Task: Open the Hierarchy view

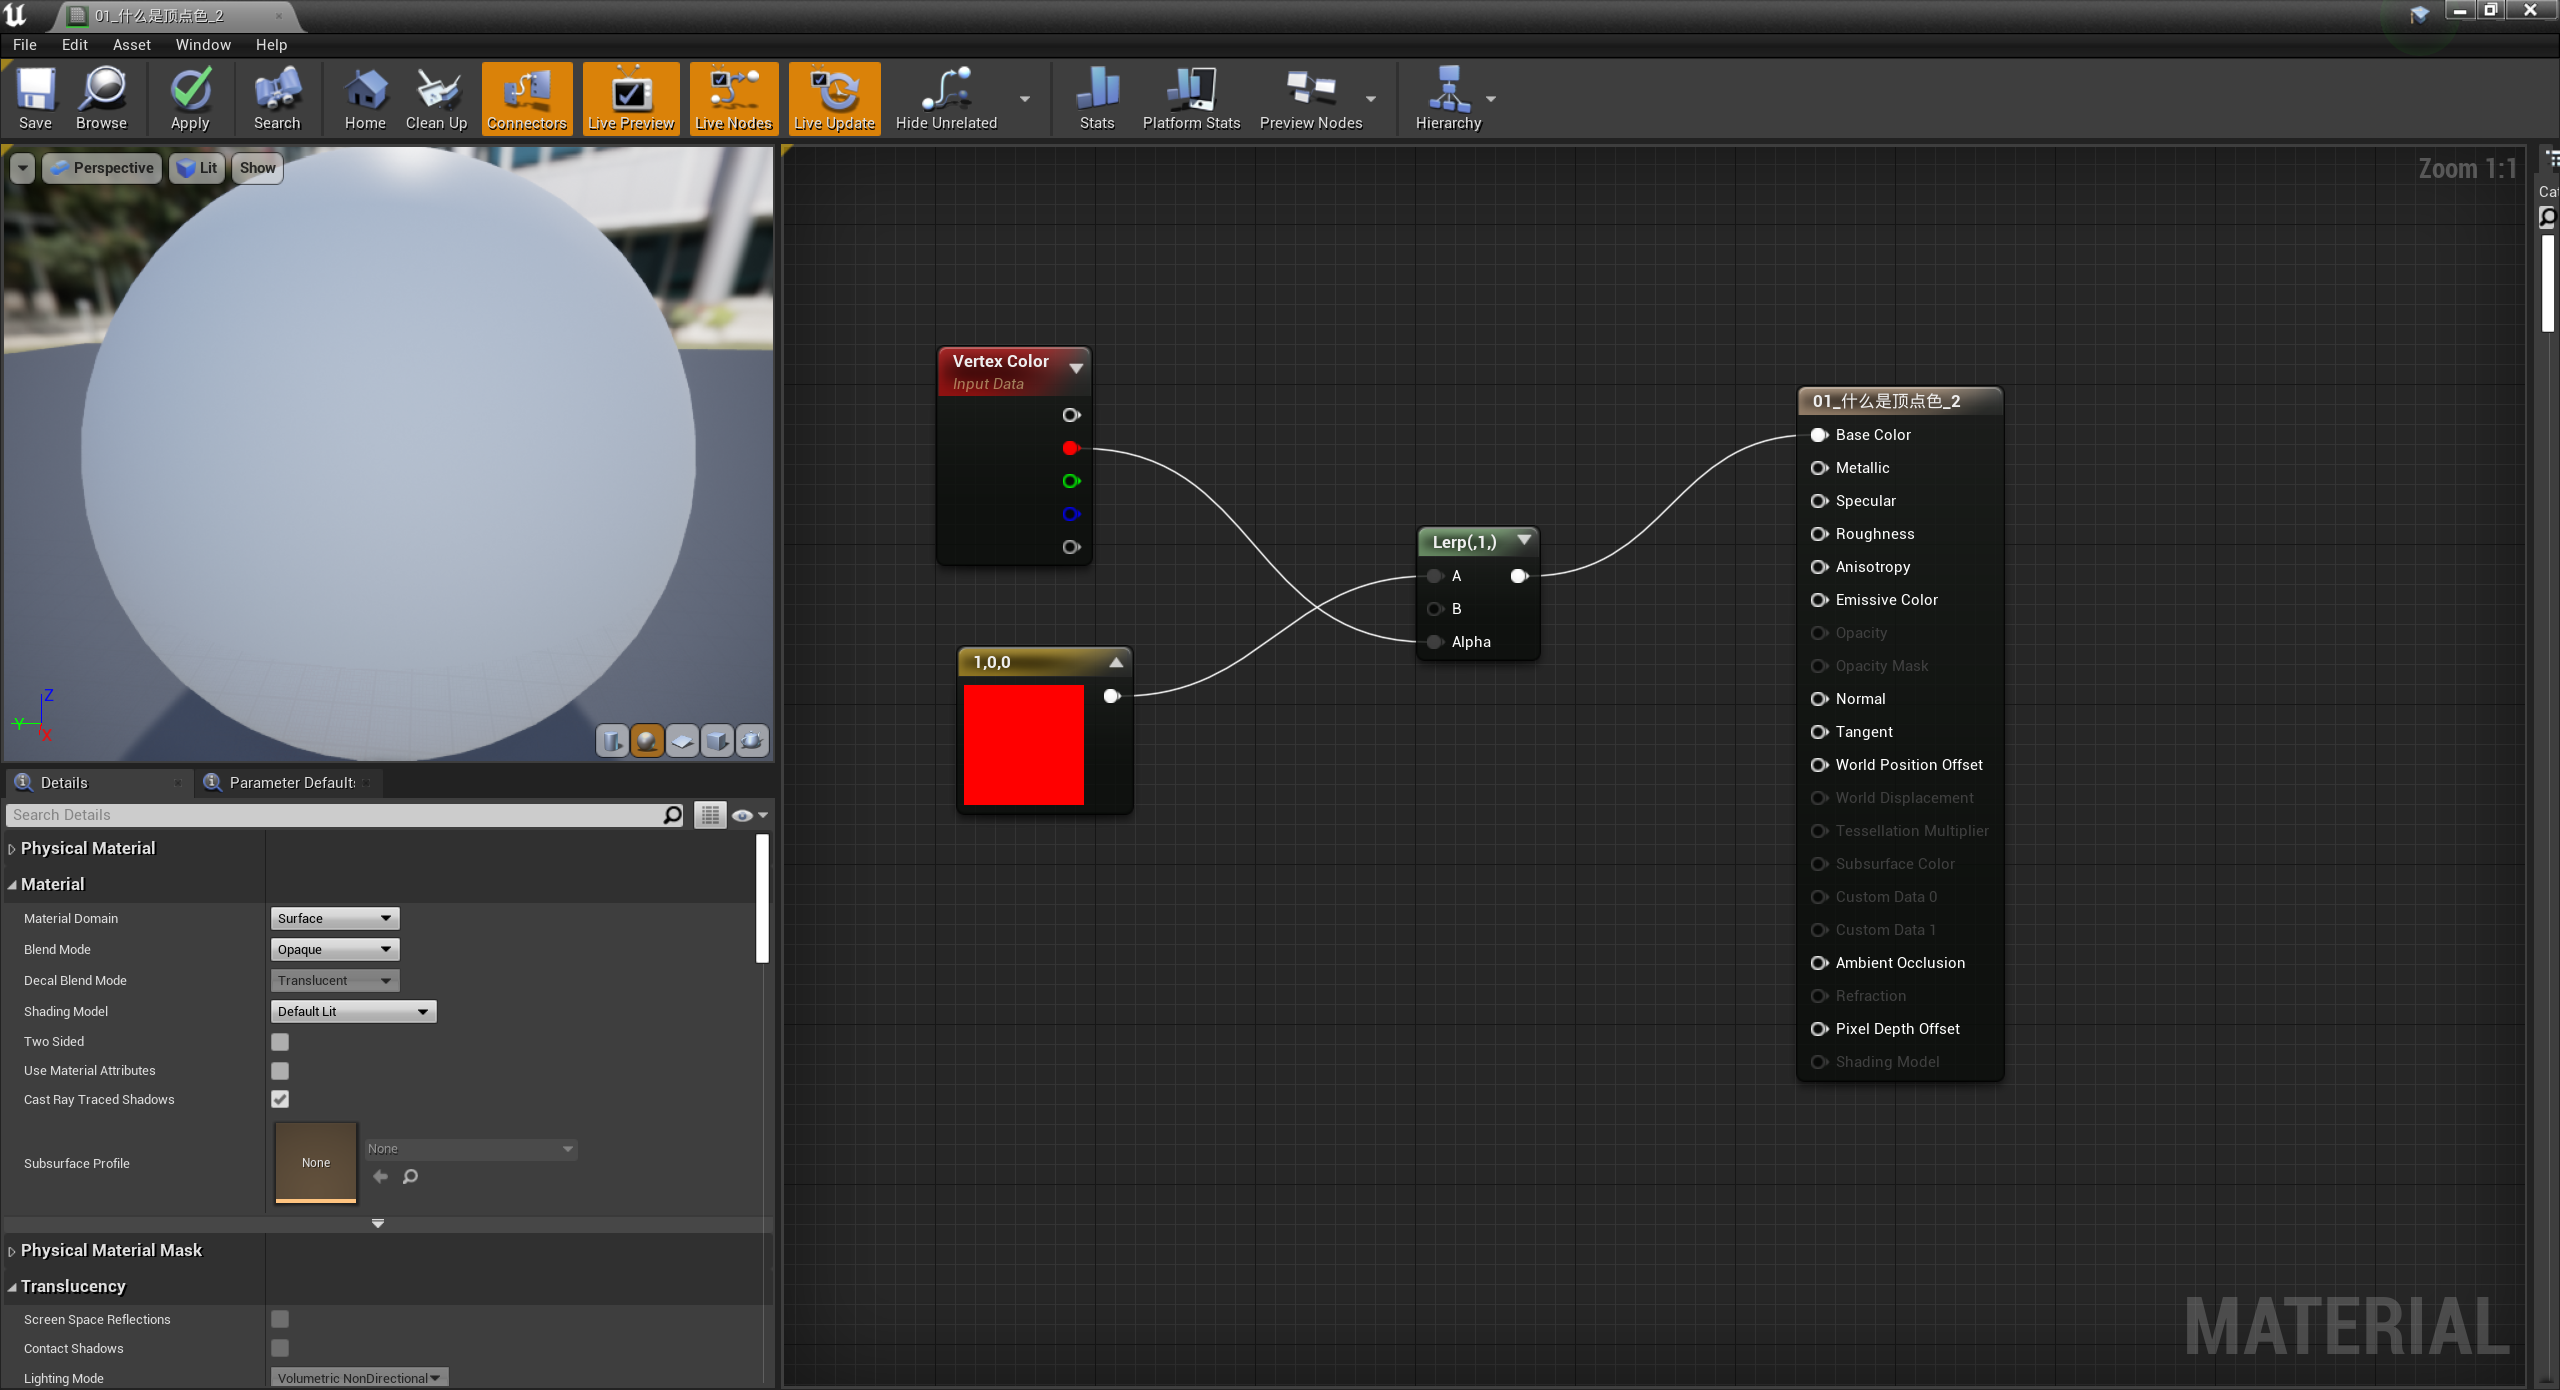Action: click(x=1449, y=98)
